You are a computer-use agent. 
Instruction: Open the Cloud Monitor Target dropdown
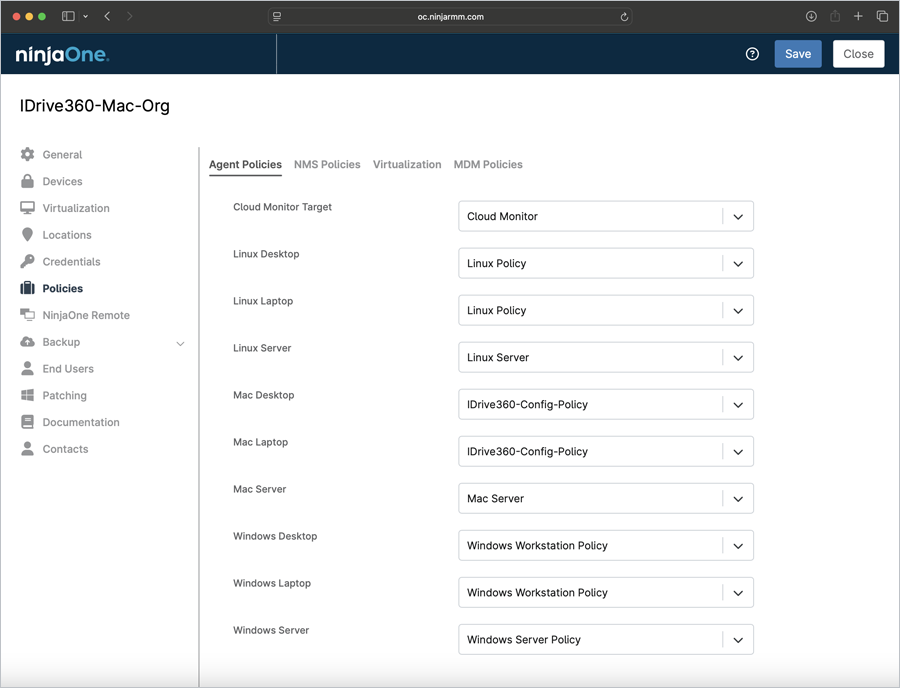click(x=737, y=216)
